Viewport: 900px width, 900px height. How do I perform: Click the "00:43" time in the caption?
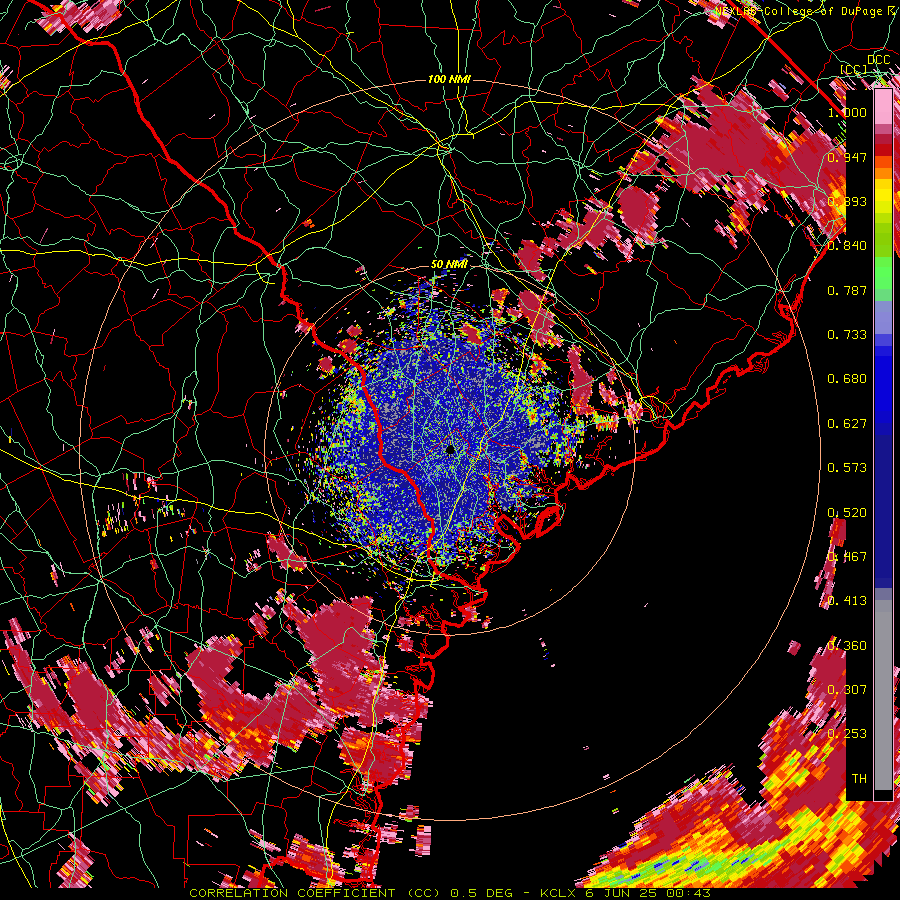point(689,893)
